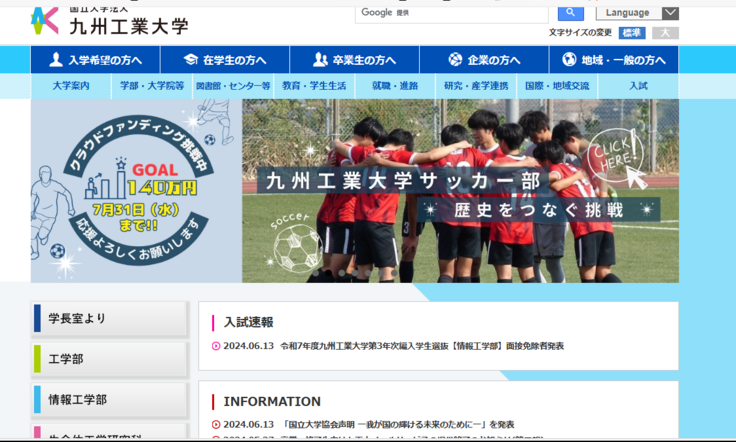The width and height of the screenshot is (736, 442).
Task: Select 就職・進路 in navigation bar
Action: coord(395,86)
